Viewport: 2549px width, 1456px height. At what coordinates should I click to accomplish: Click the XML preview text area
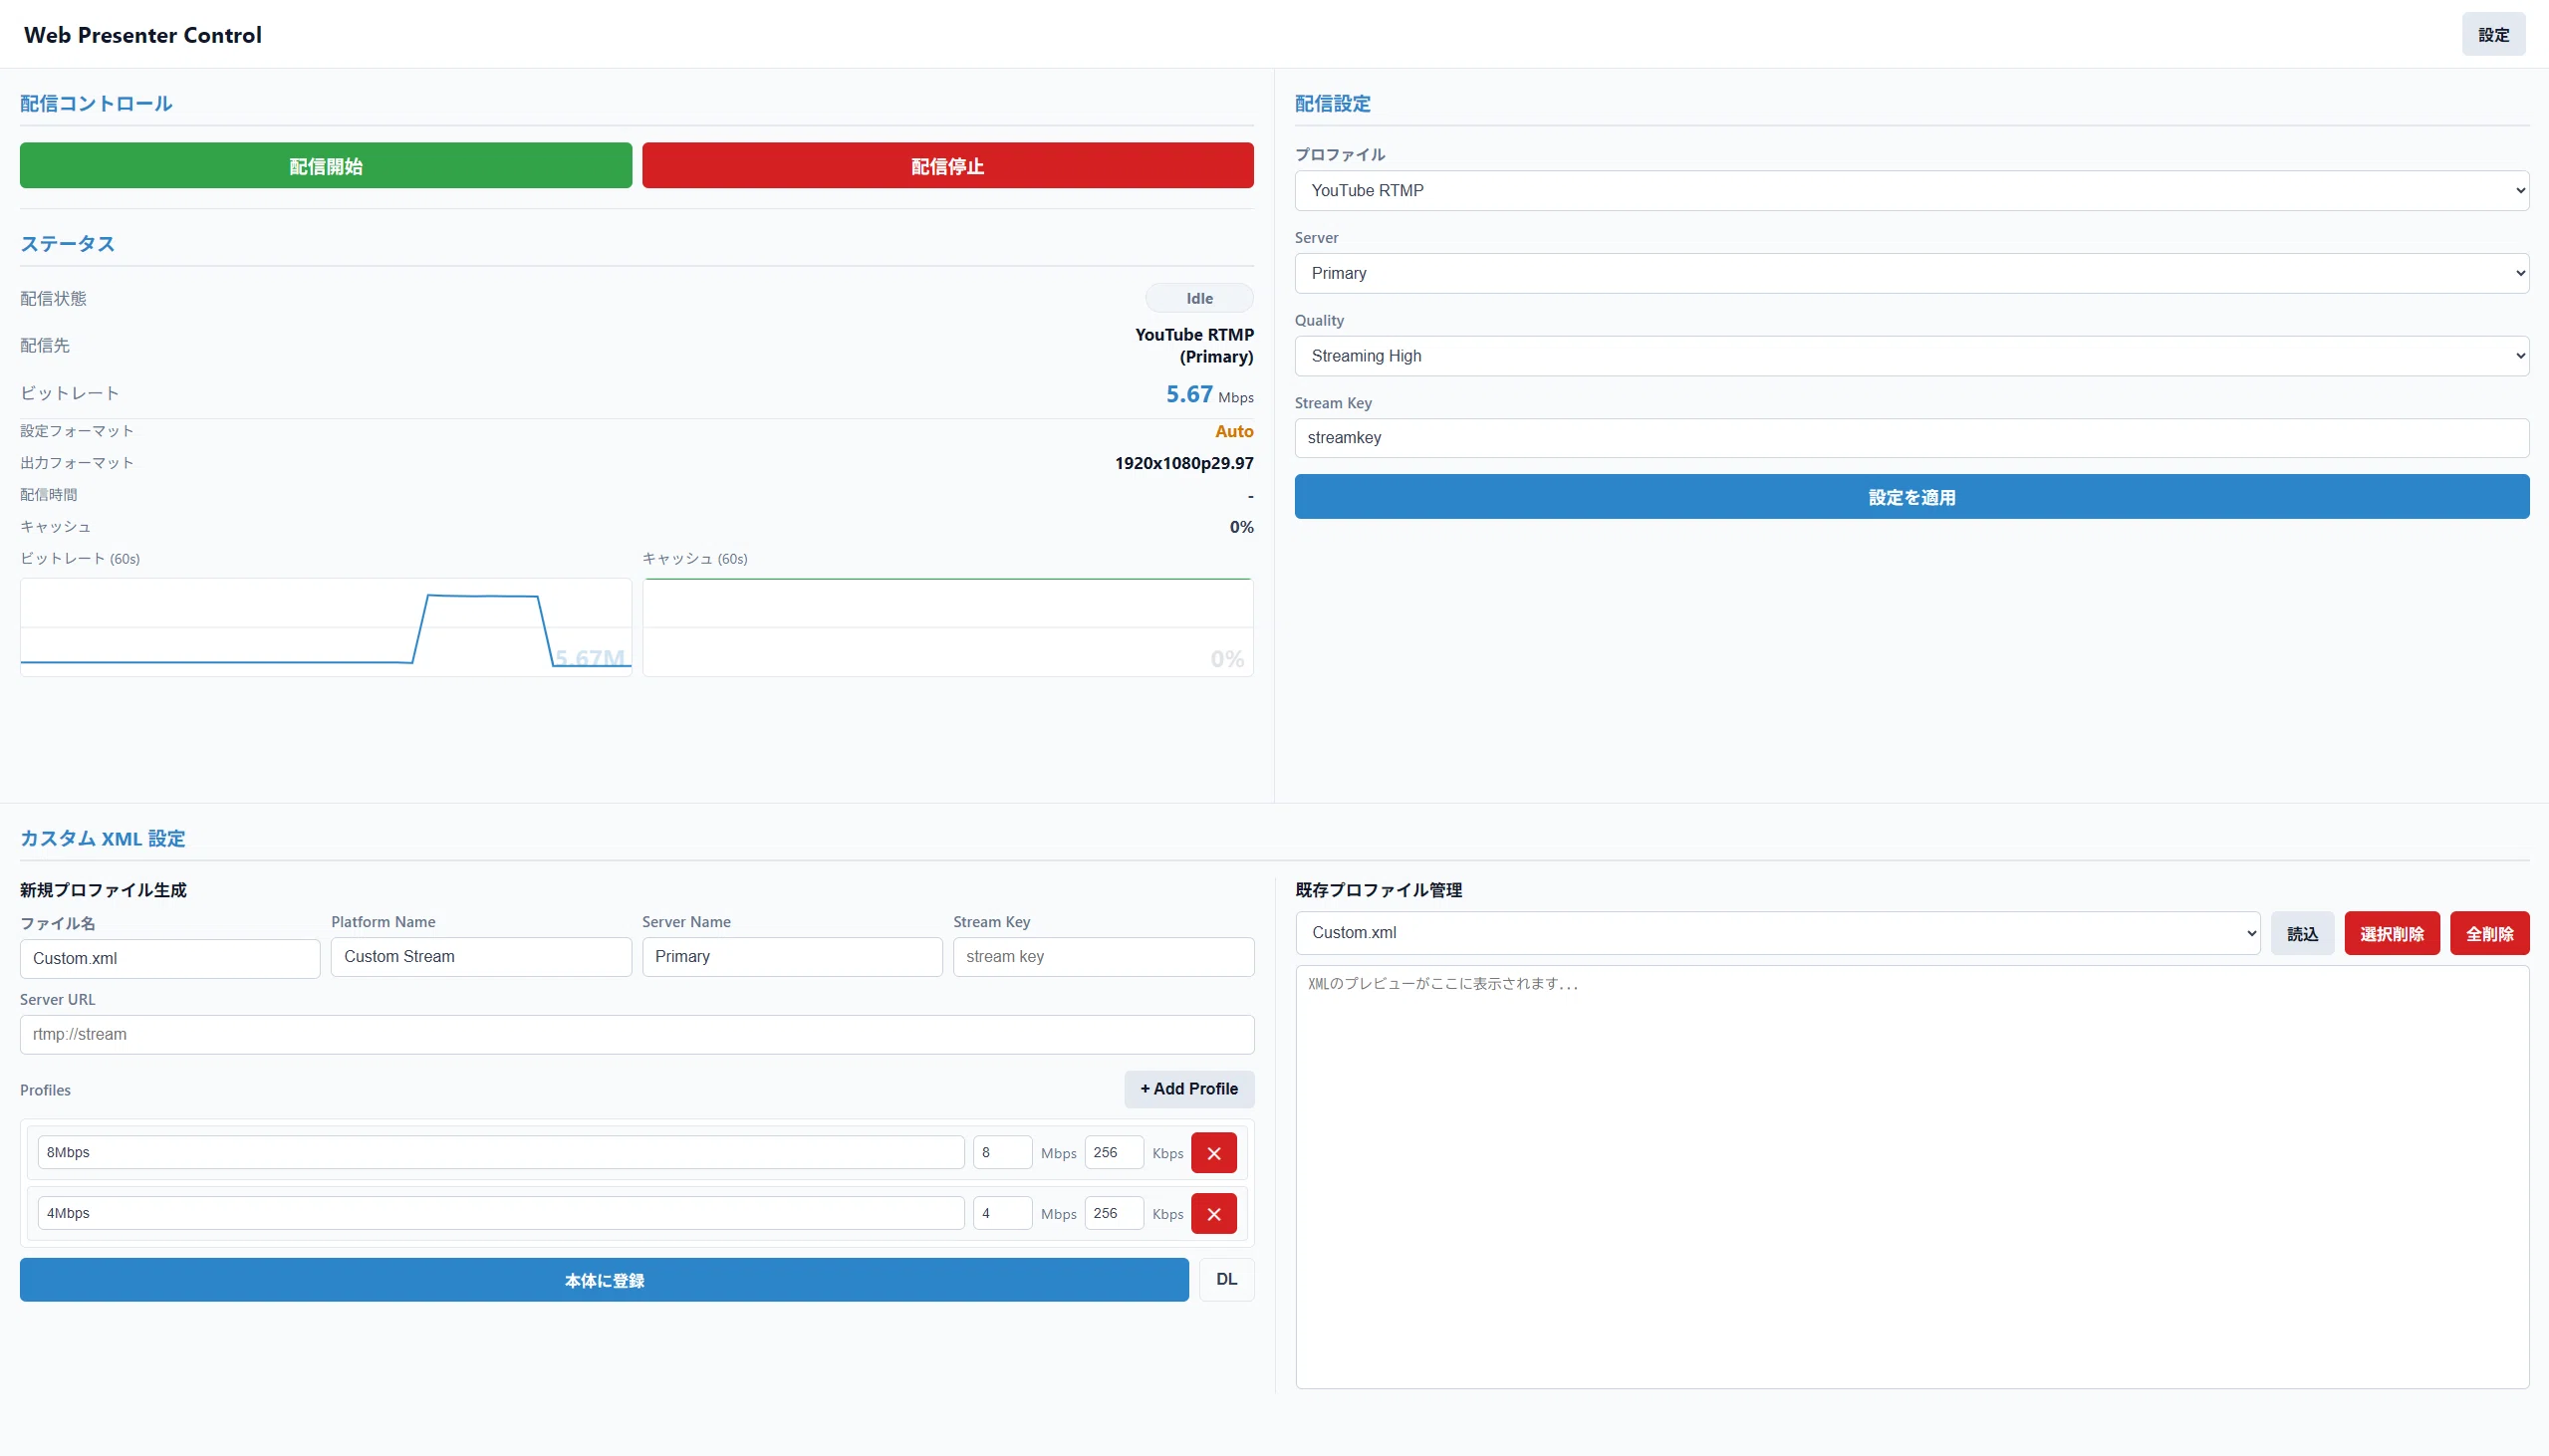click(x=1911, y=1177)
